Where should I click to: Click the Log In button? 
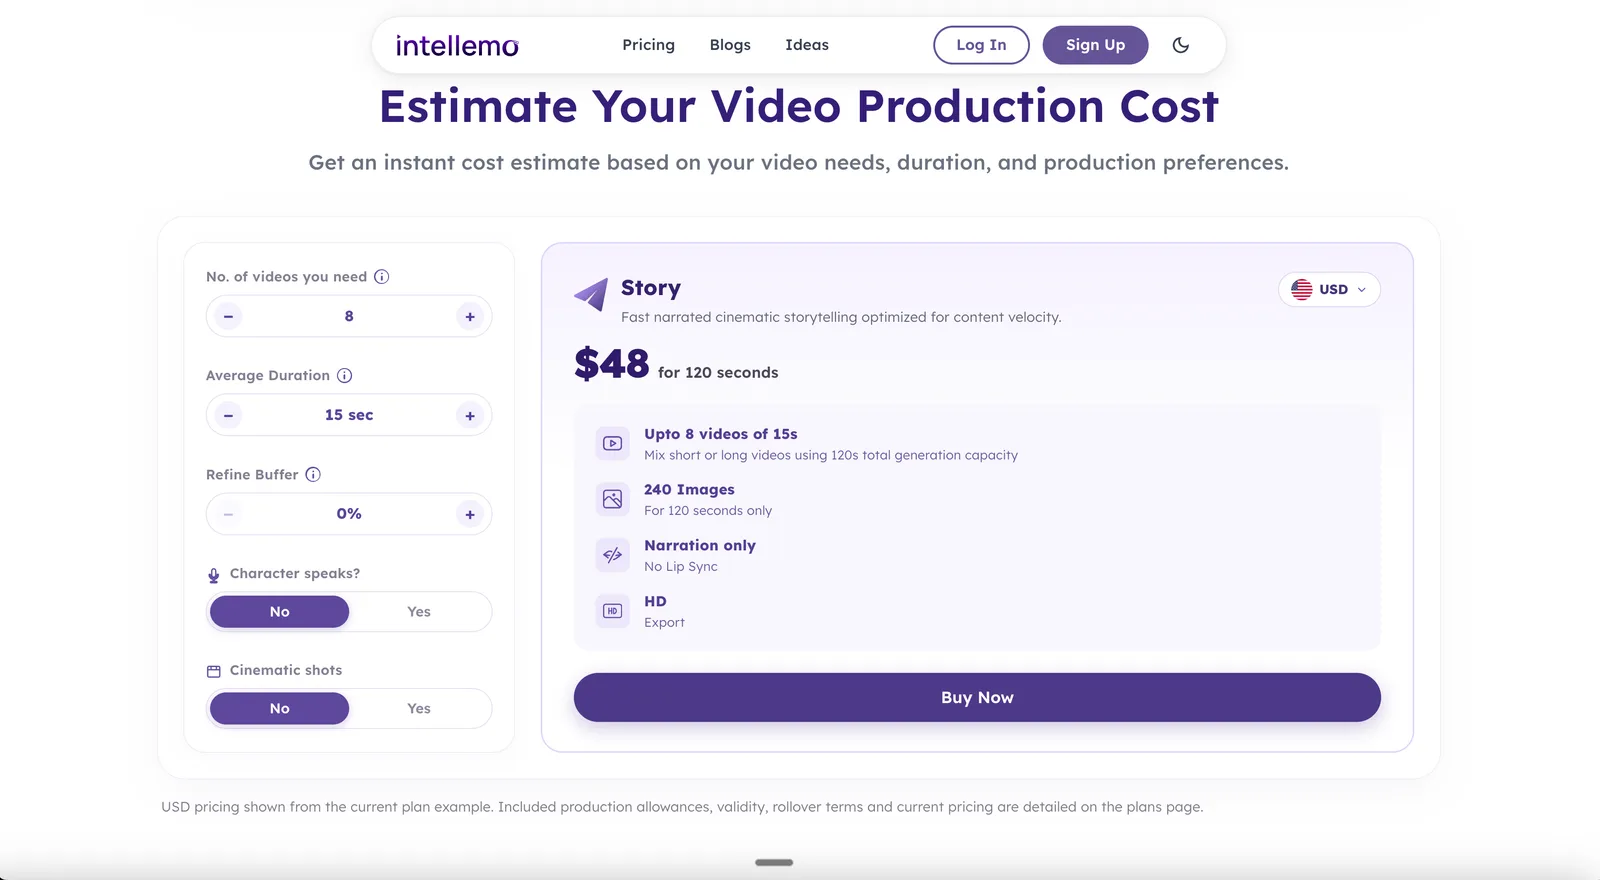click(x=981, y=45)
